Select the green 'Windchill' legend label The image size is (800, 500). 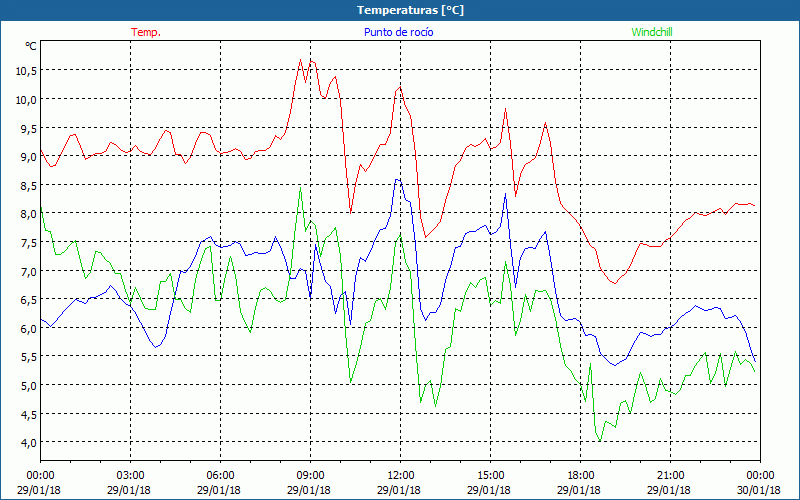[x=652, y=32]
